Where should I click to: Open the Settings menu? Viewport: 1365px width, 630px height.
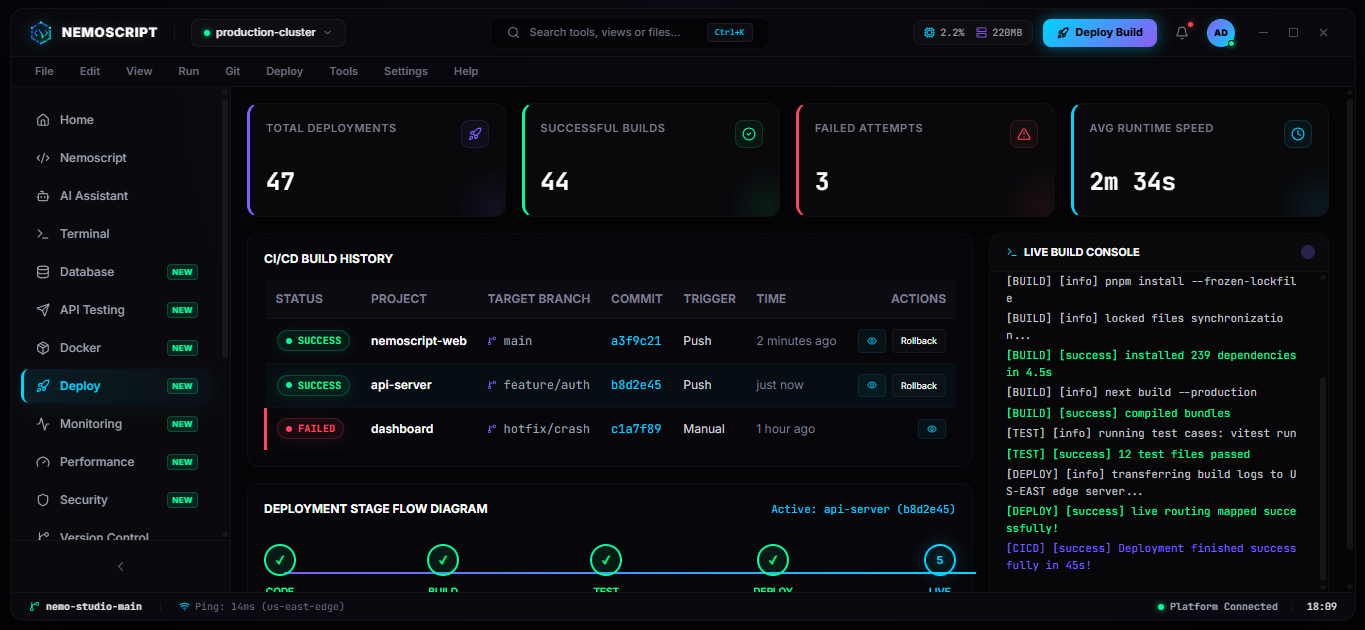tap(405, 72)
